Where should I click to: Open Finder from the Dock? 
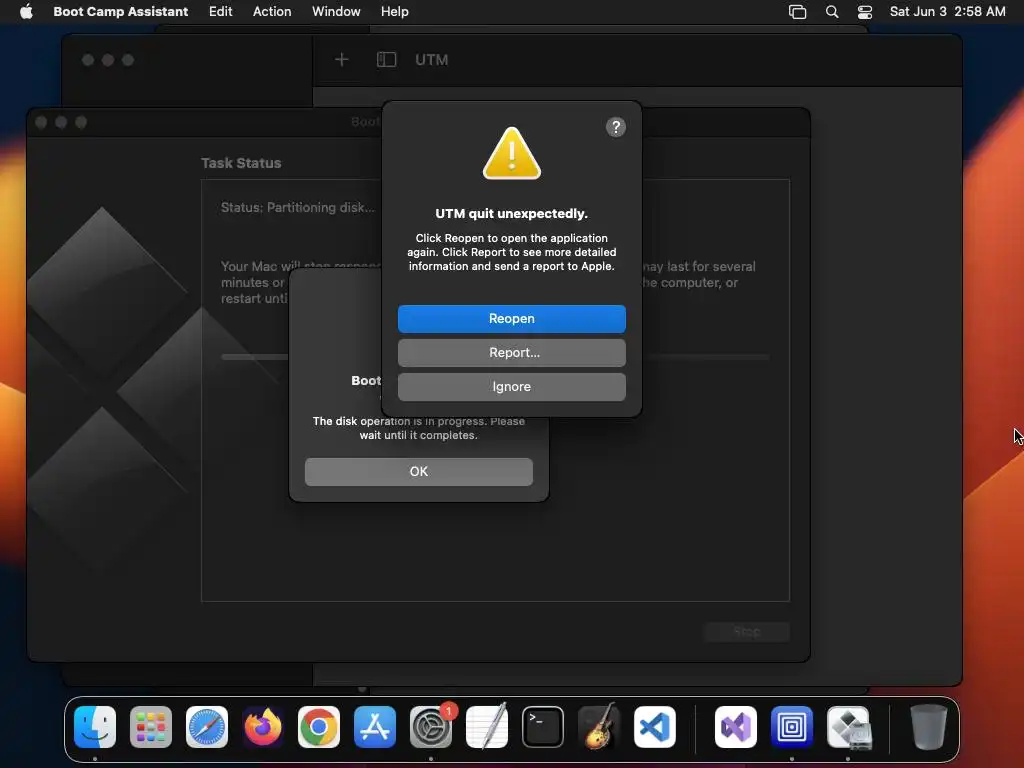(x=95, y=727)
